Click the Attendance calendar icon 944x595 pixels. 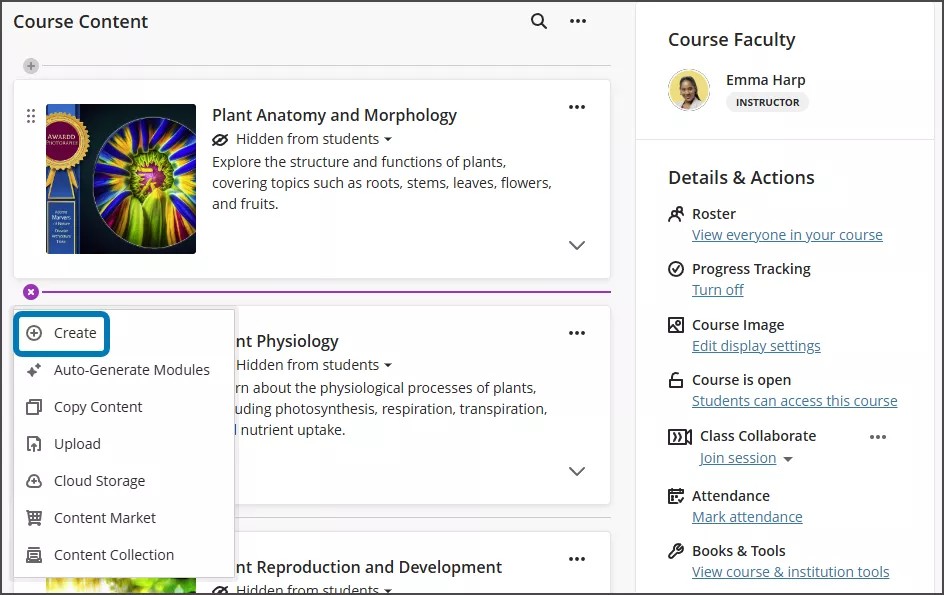click(x=675, y=495)
